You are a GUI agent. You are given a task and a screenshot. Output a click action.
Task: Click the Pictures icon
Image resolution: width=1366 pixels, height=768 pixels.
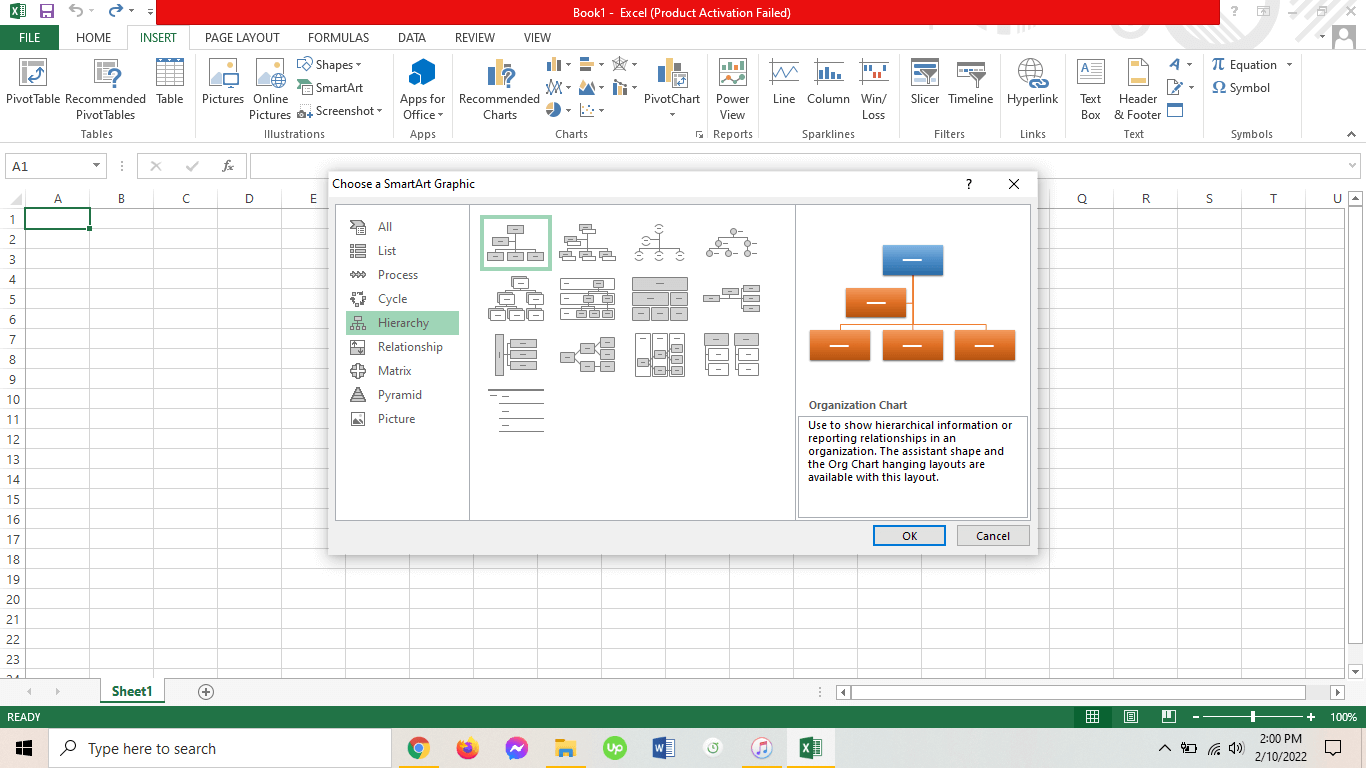tap(223, 82)
